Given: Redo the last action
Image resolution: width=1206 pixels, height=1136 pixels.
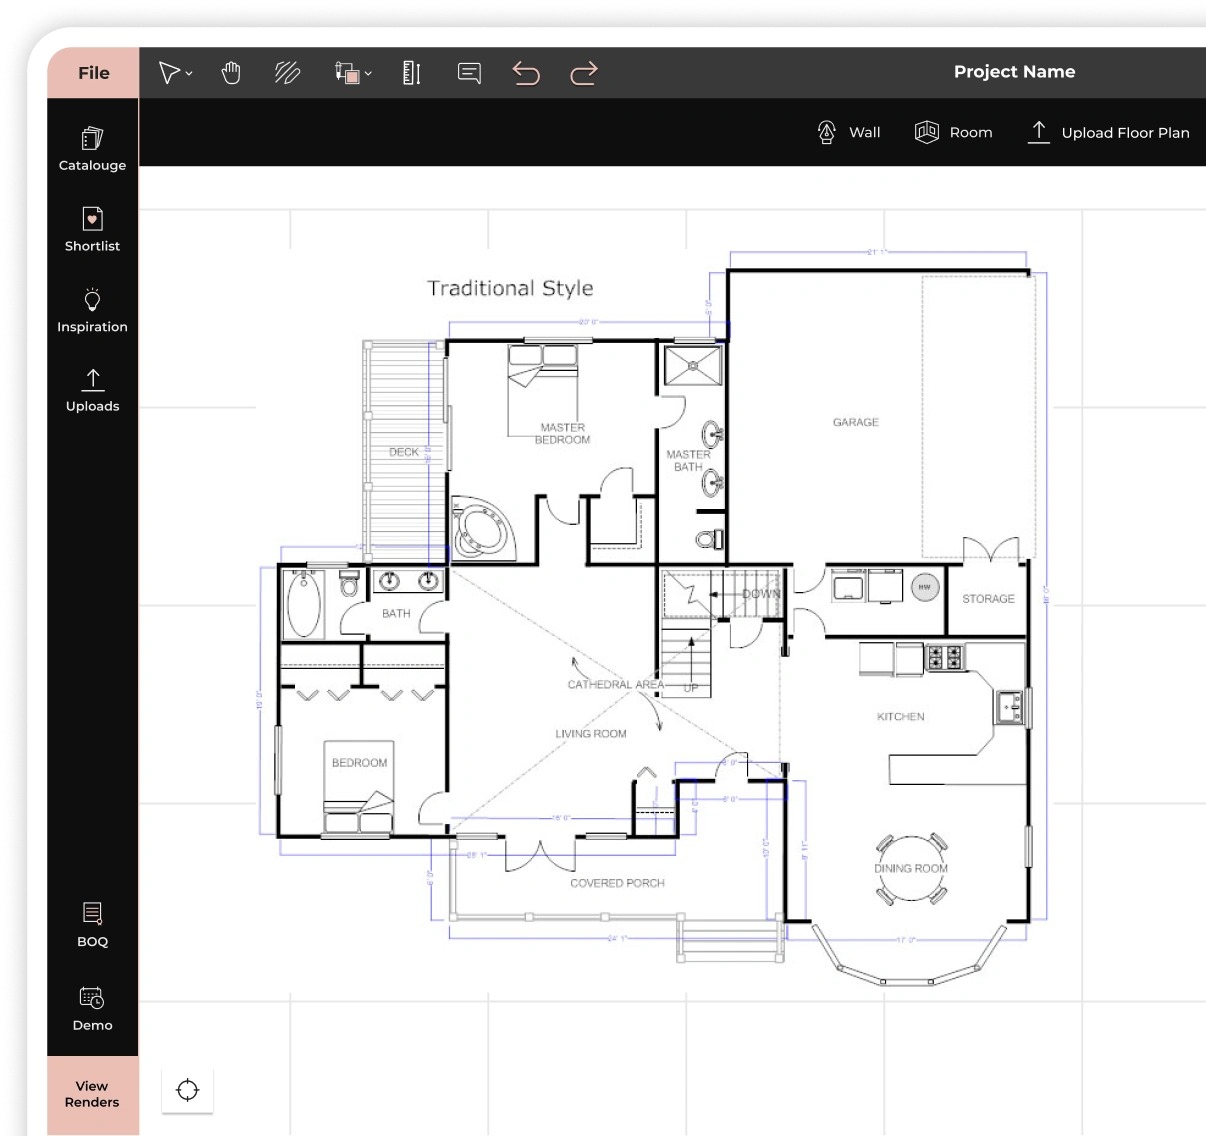Looking at the screenshot, I should [x=584, y=73].
